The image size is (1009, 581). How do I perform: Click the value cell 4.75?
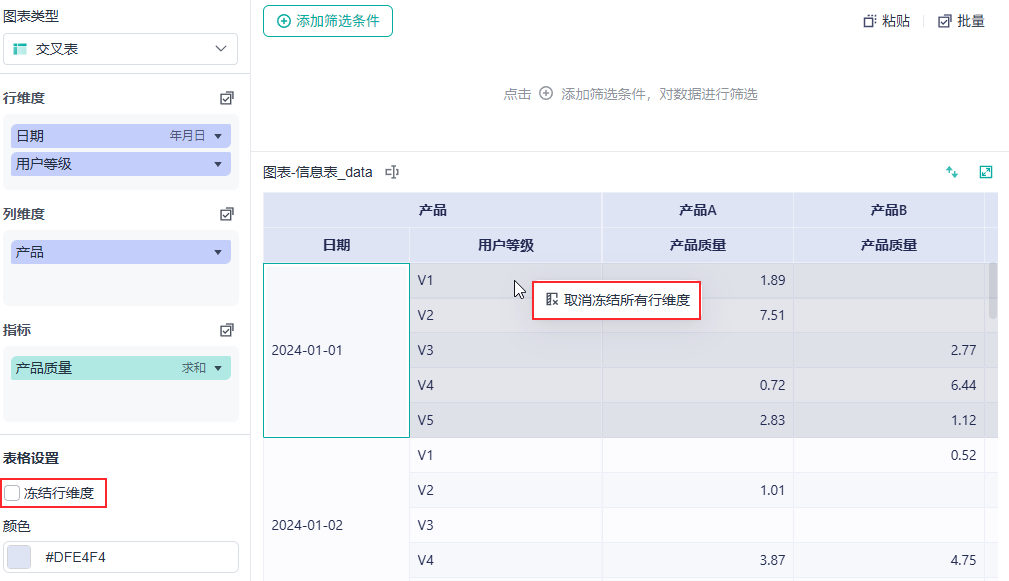click(x=889, y=560)
